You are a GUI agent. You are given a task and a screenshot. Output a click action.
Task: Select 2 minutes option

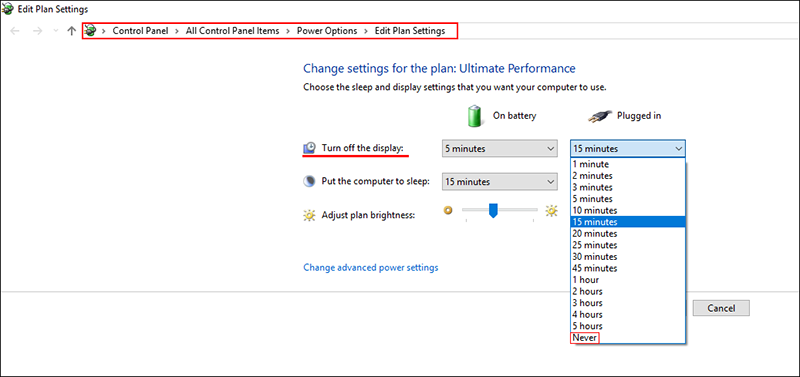tap(628, 175)
